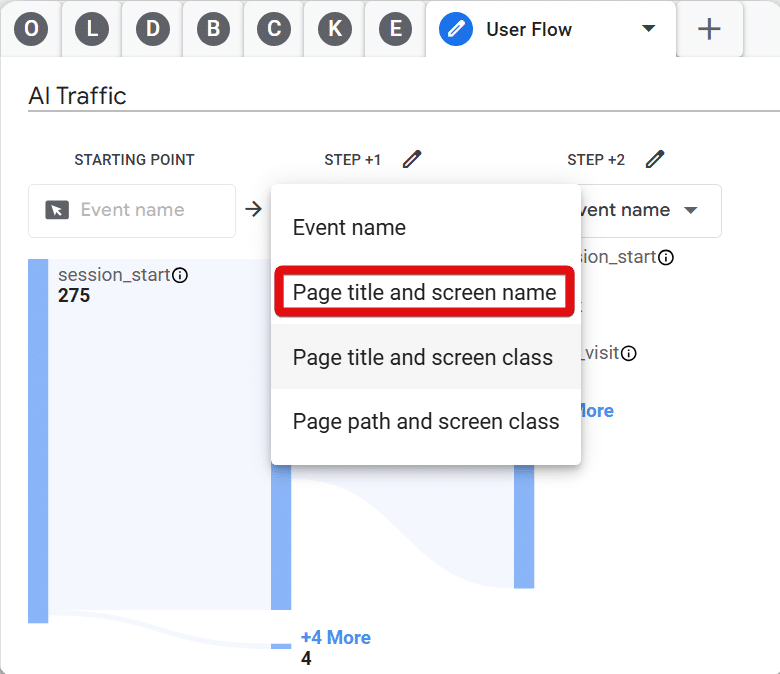The height and width of the screenshot is (674, 780).
Task: Click the starting point session_start node label
Action: click(x=114, y=275)
